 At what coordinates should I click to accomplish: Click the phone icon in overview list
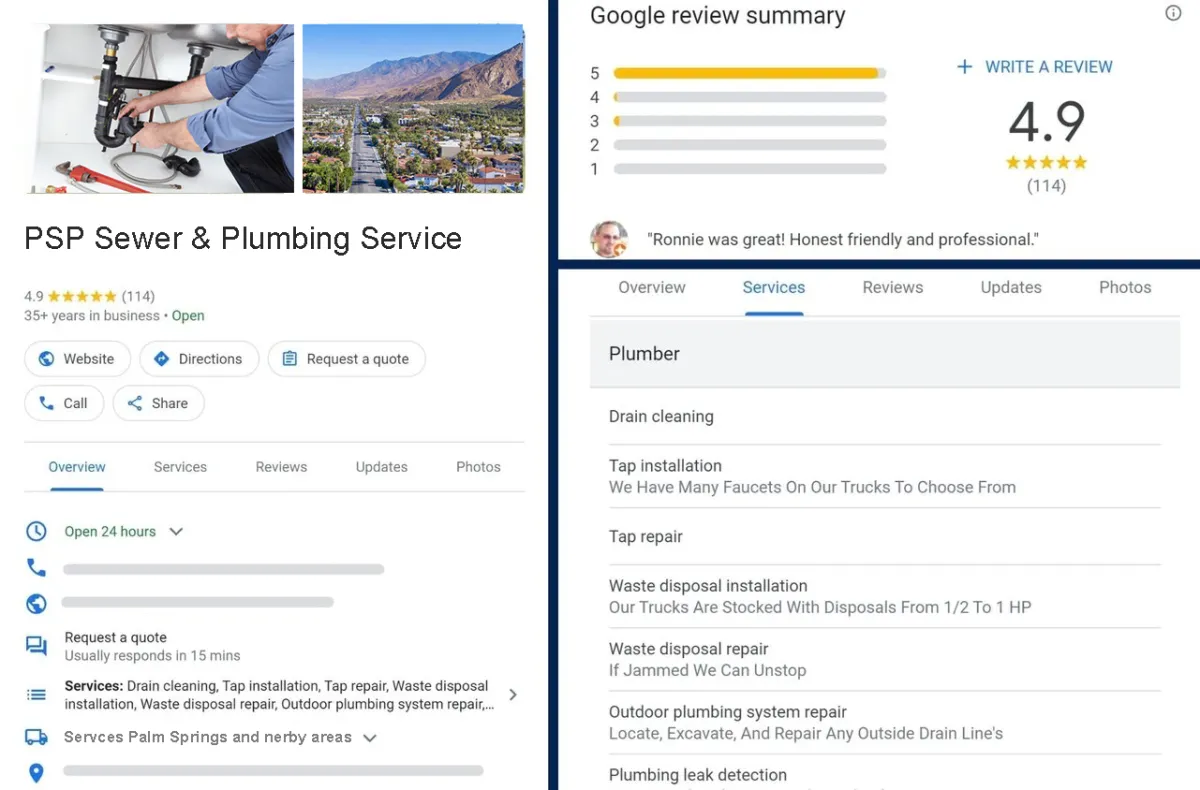36,568
